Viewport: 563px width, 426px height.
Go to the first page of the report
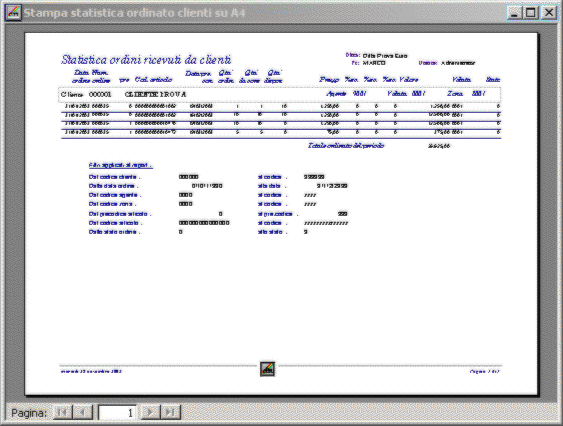(63, 412)
